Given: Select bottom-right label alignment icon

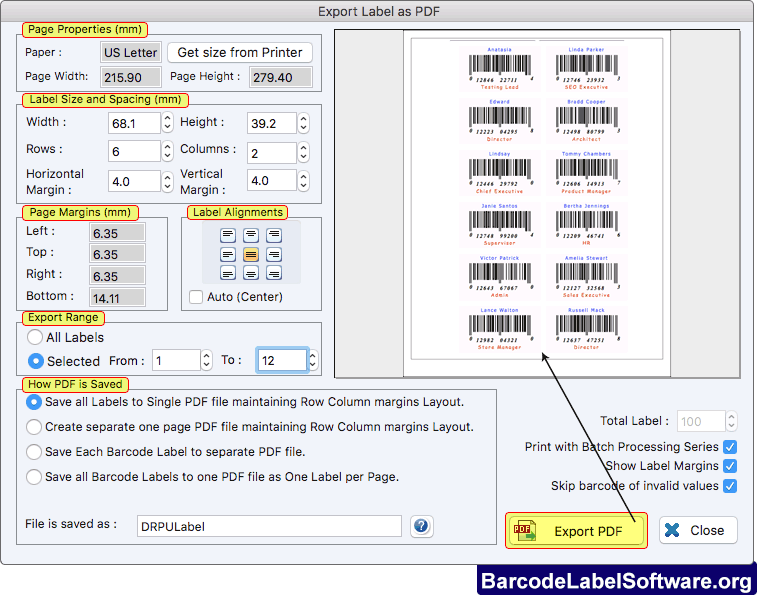Looking at the screenshot, I should (x=274, y=273).
